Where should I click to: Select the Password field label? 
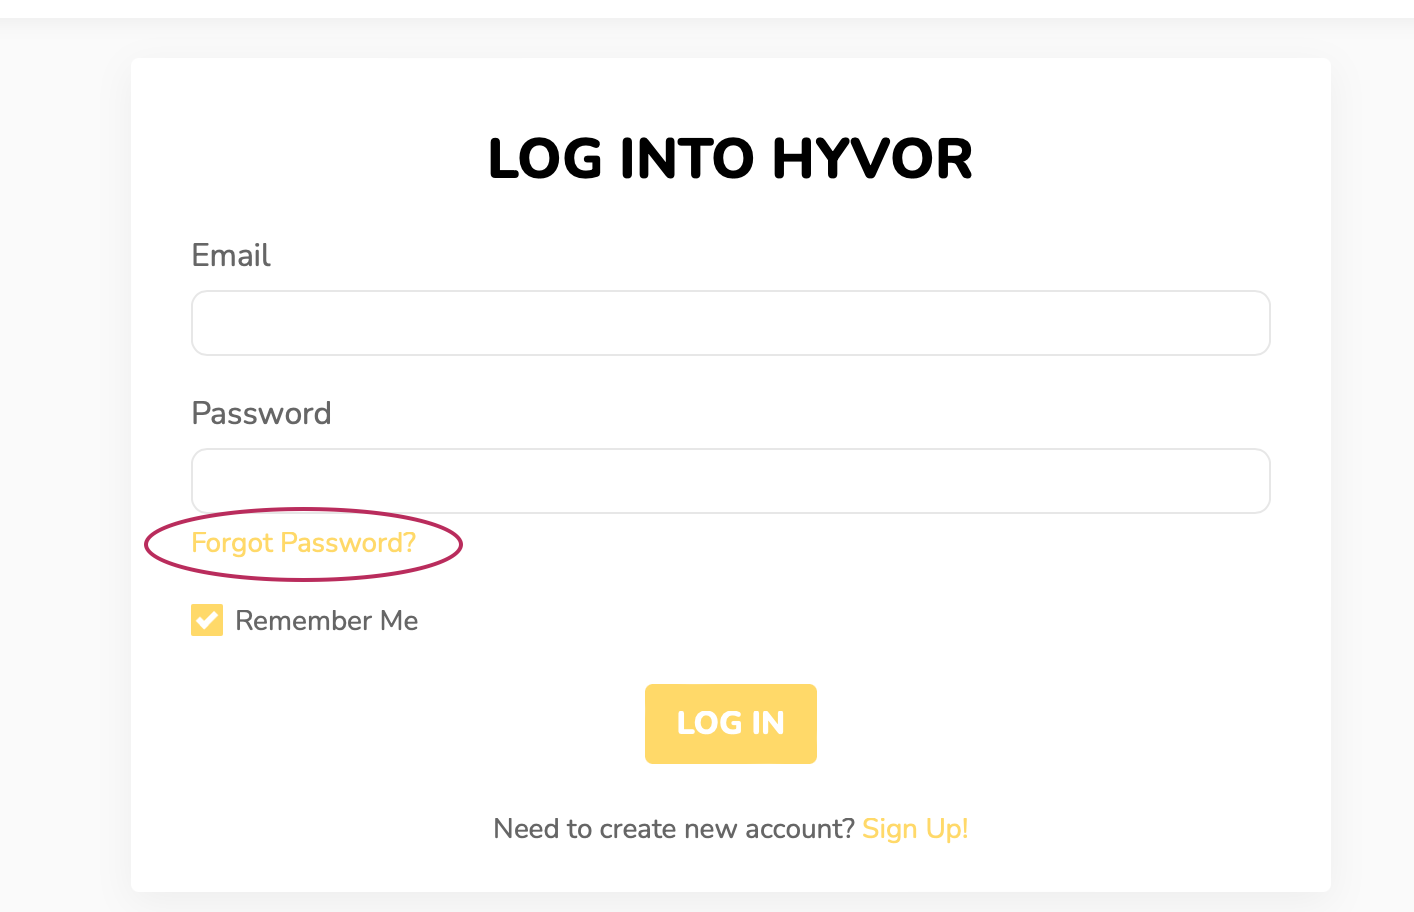pyautogui.click(x=261, y=414)
